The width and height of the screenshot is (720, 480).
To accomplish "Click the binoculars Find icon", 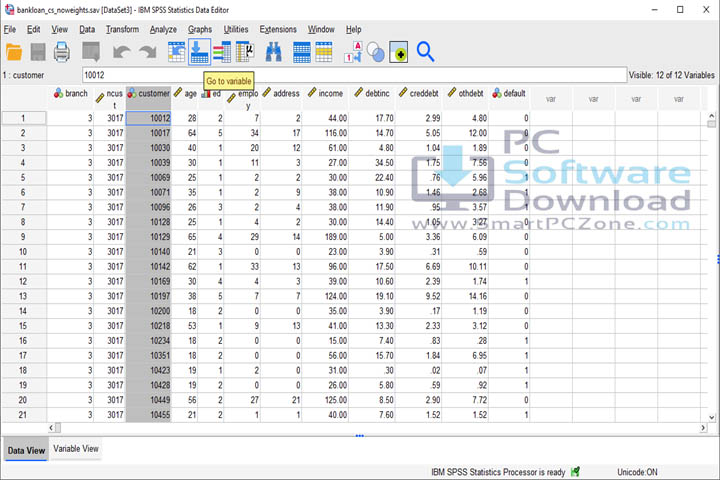I will (274, 52).
